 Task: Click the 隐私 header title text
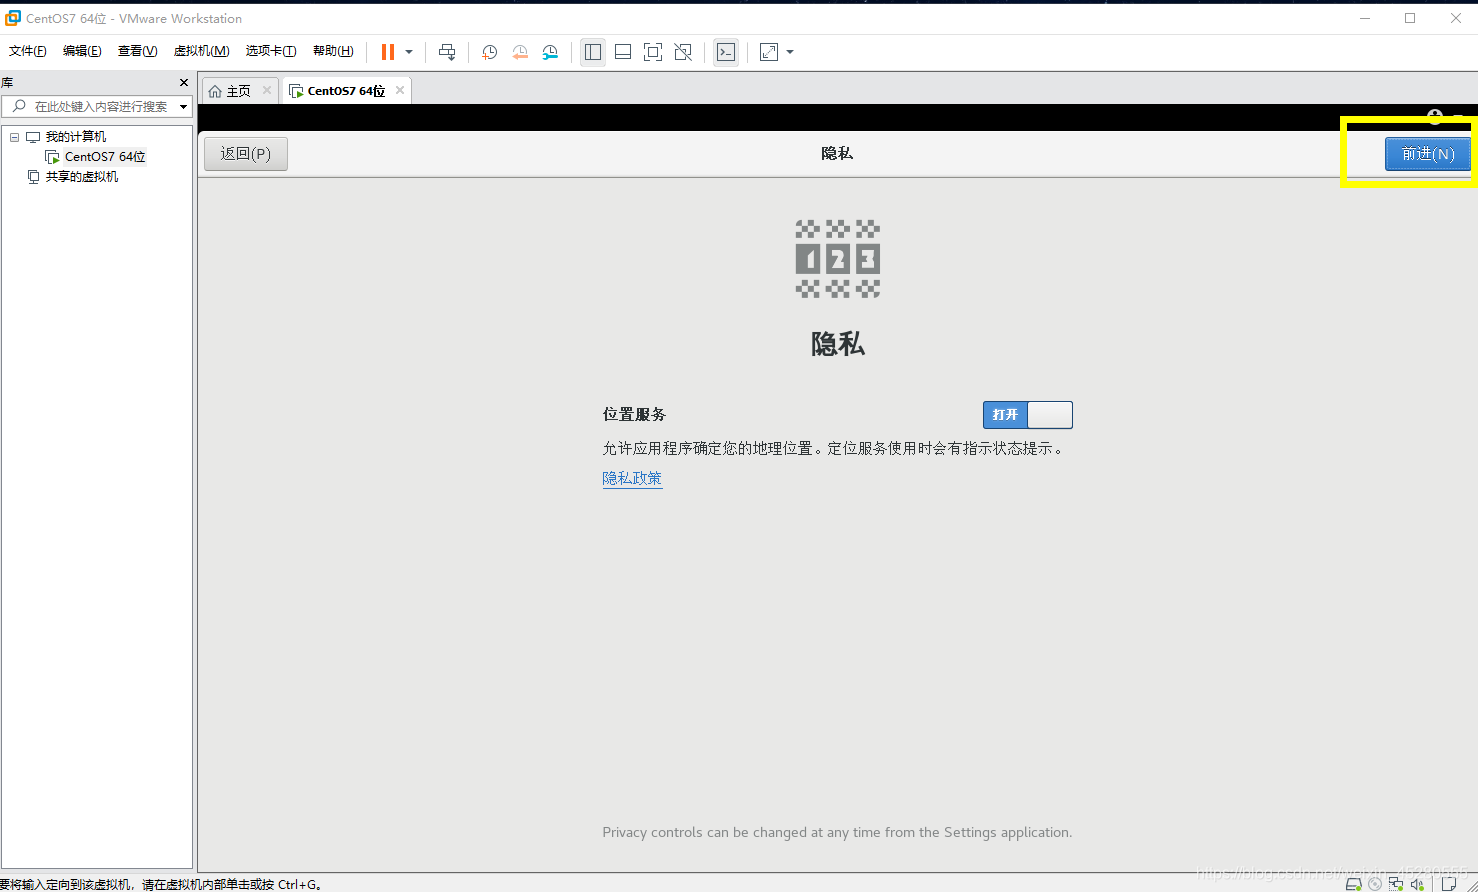click(837, 153)
